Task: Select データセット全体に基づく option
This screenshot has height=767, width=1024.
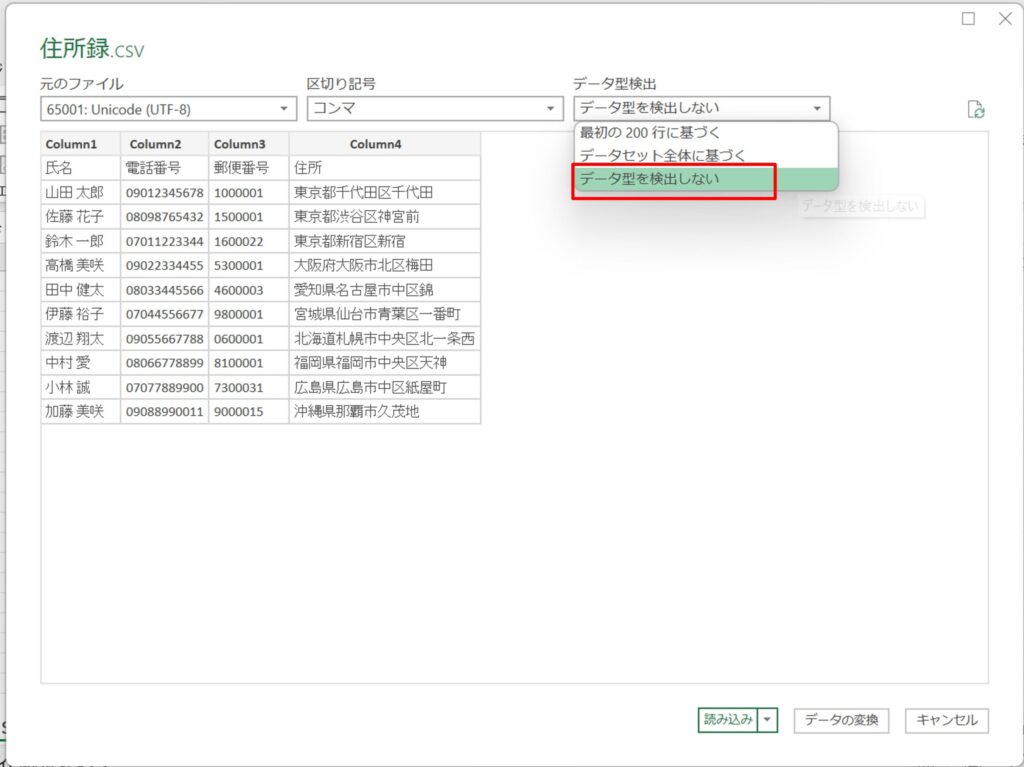Action: (x=705, y=155)
